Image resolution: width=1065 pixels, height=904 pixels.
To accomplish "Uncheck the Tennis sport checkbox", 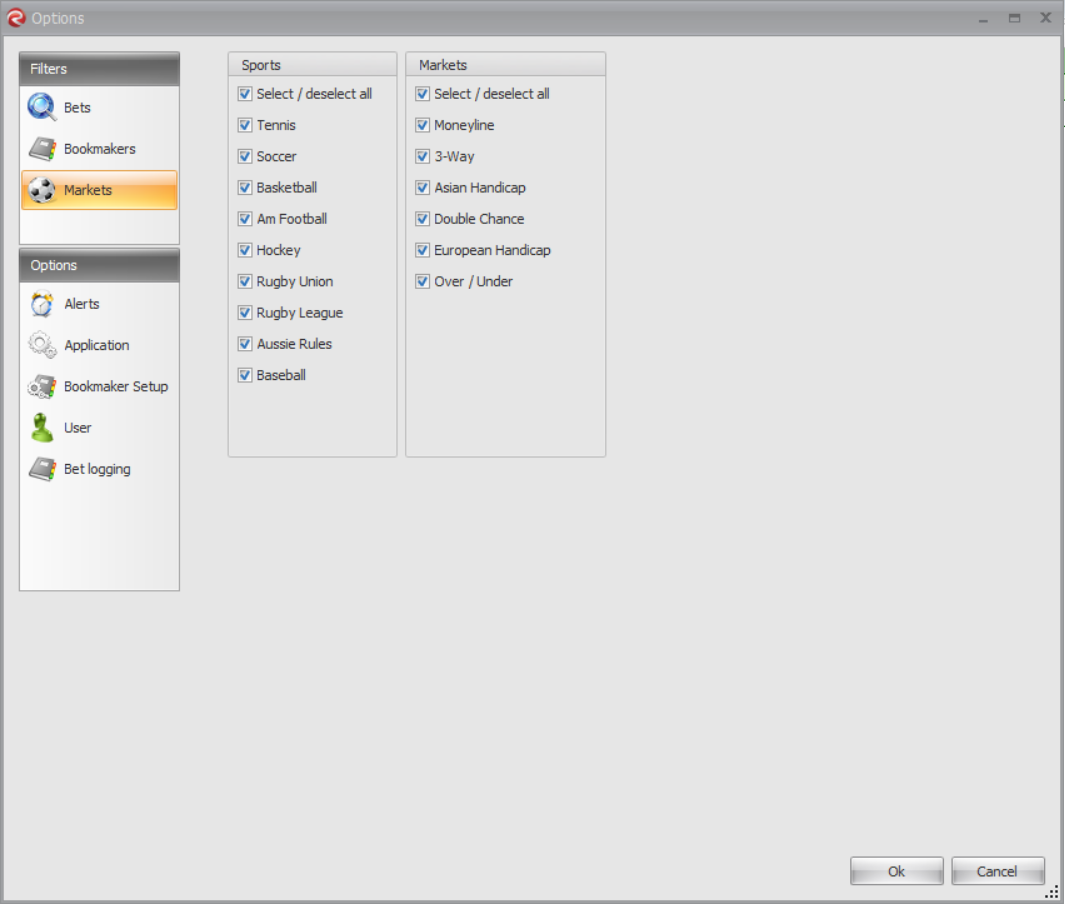I will pyautogui.click(x=245, y=125).
